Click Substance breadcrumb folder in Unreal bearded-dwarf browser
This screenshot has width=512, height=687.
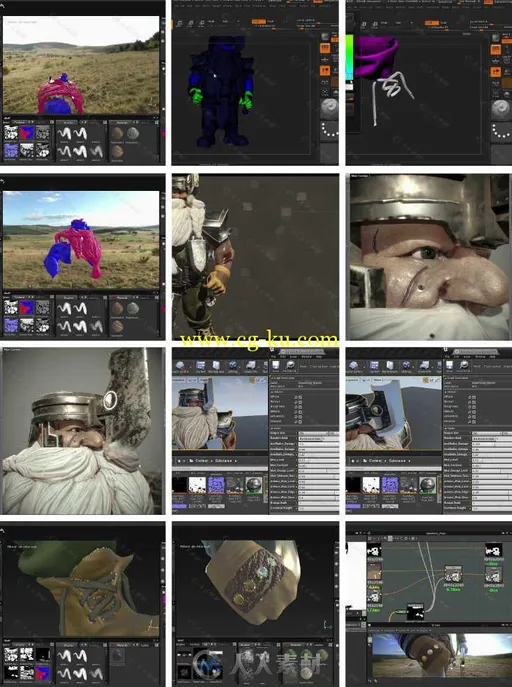[223, 461]
